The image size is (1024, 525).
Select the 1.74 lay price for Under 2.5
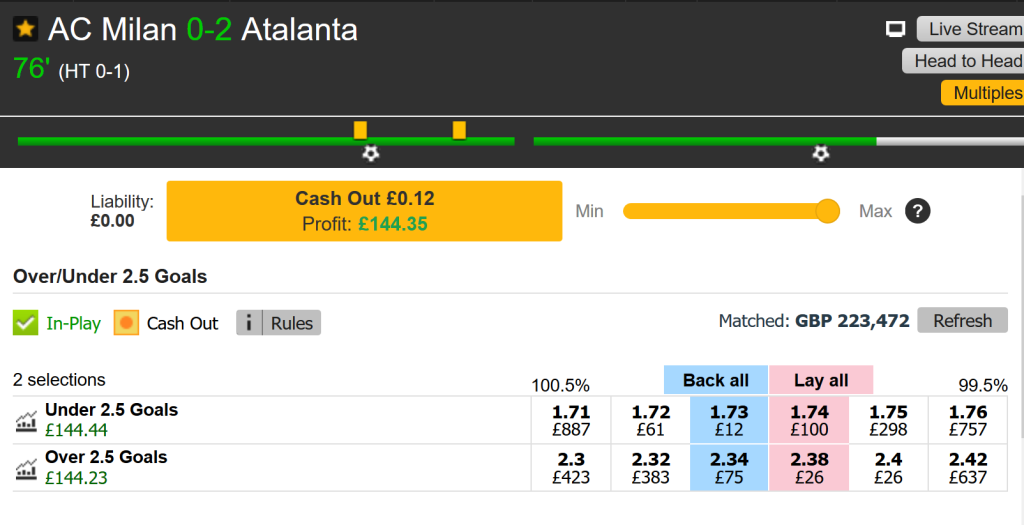(810, 420)
